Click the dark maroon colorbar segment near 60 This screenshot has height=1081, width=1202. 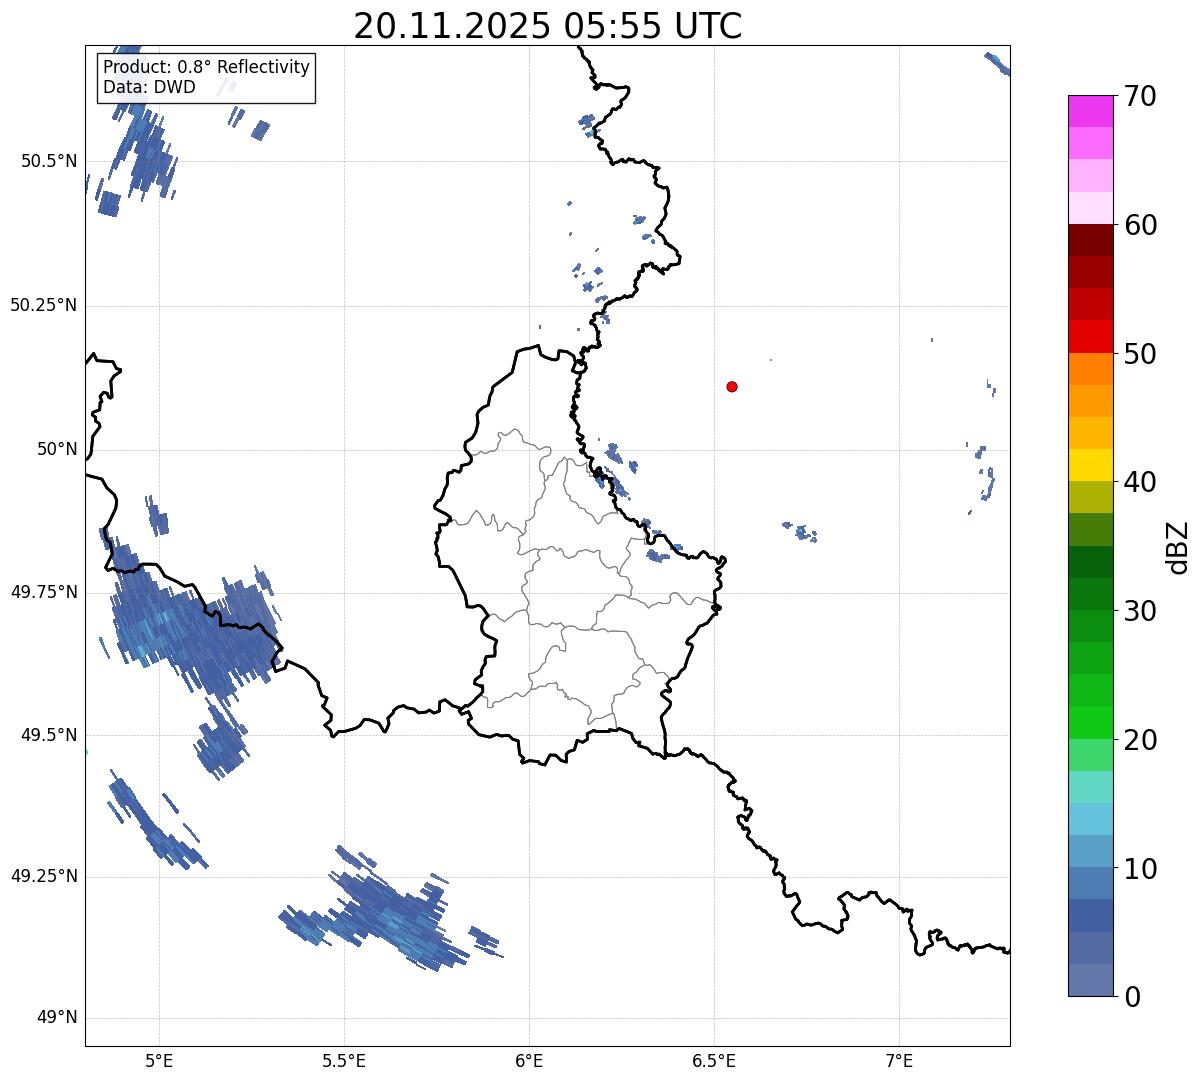pos(1090,240)
